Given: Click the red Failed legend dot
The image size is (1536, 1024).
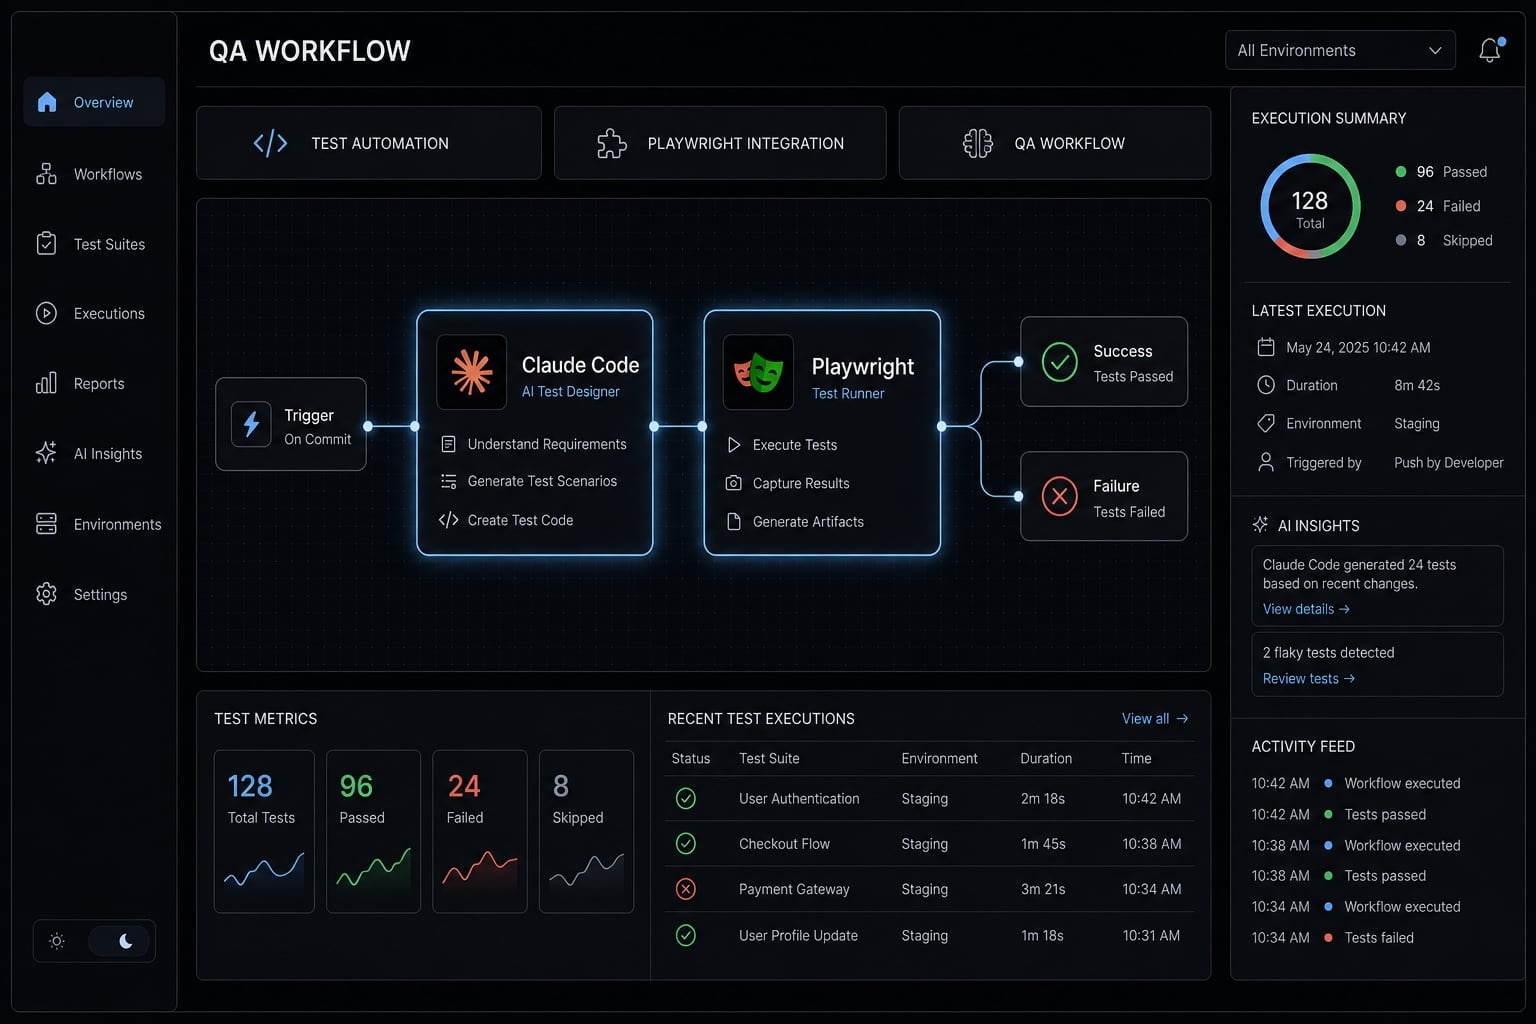Looking at the screenshot, I should pyautogui.click(x=1401, y=206).
